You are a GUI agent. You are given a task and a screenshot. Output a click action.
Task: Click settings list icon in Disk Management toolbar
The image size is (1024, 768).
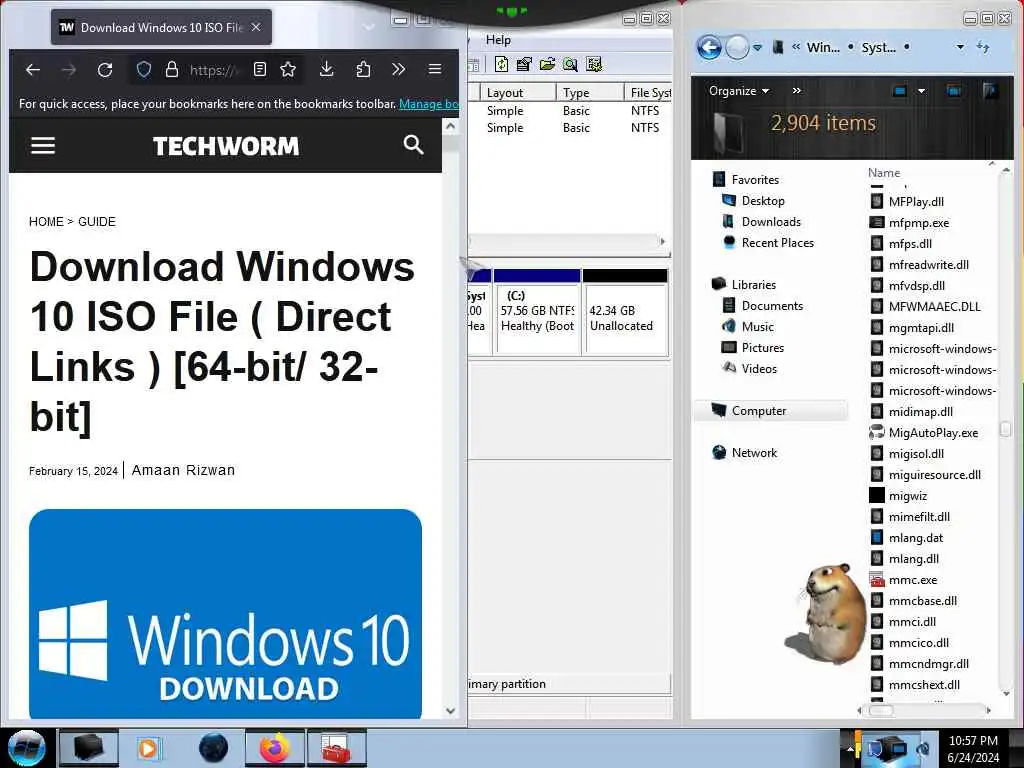click(594, 64)
